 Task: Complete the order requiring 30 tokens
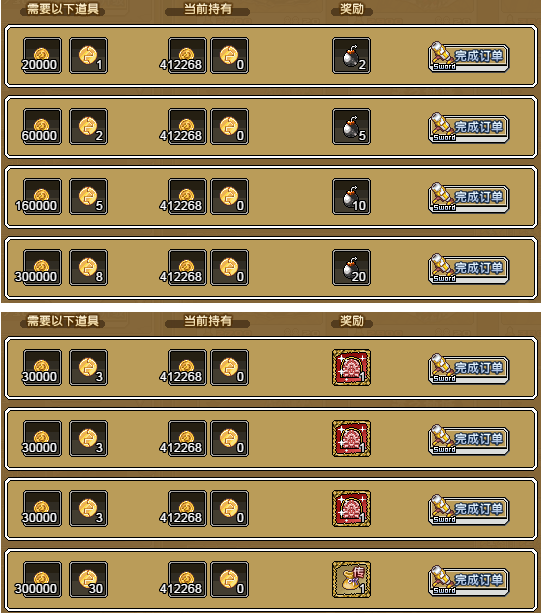[468, 581]
